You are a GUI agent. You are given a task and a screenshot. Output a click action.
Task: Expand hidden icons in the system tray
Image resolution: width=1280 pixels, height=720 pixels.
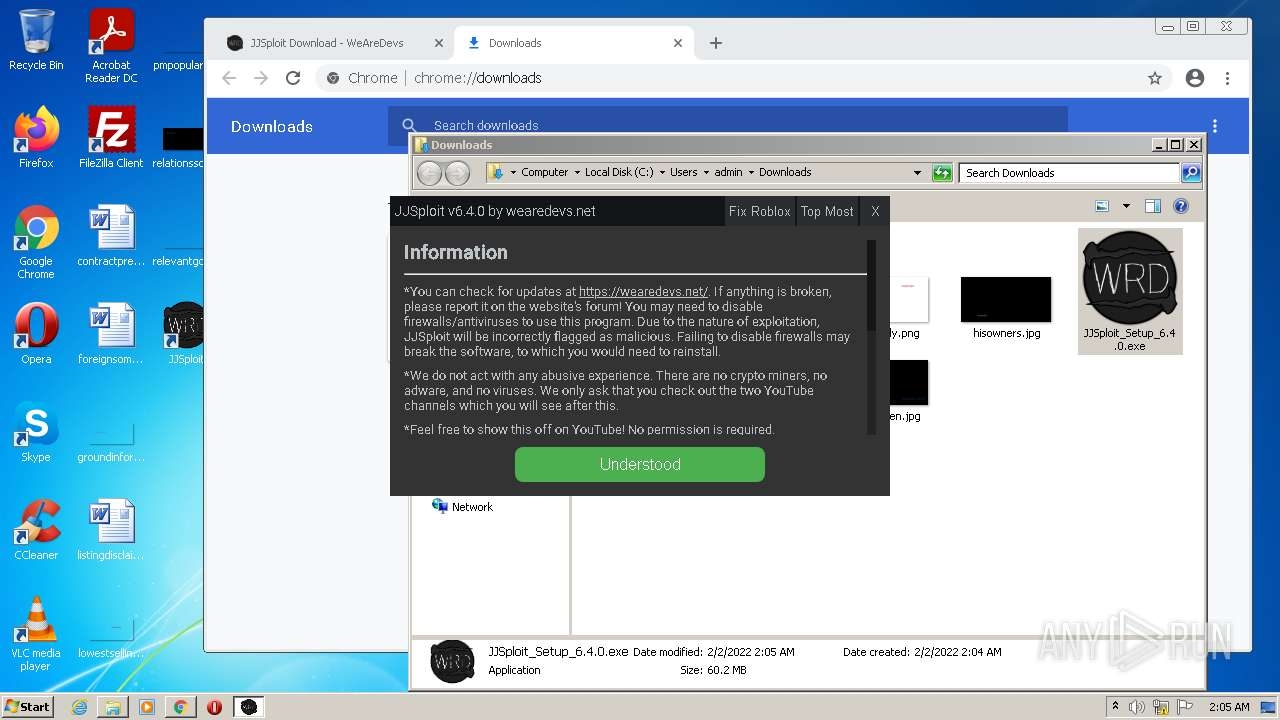tap(1115, 706)
